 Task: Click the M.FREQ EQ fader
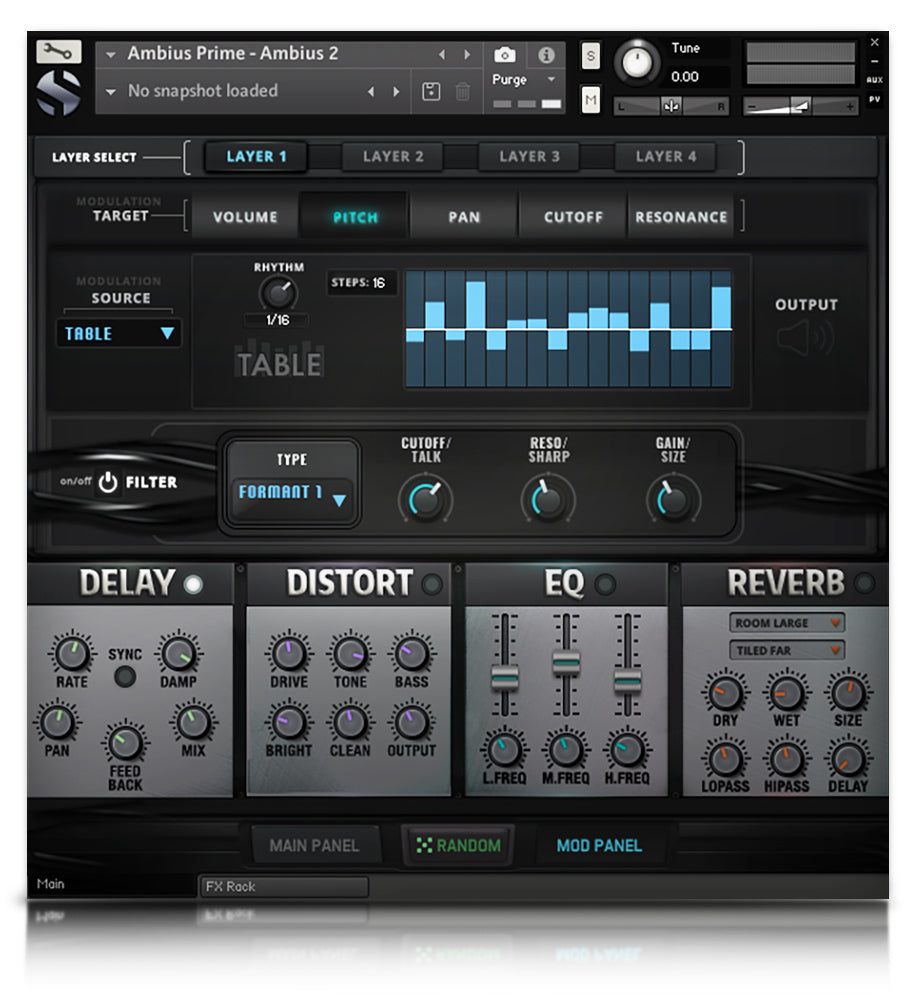(566, 661)
